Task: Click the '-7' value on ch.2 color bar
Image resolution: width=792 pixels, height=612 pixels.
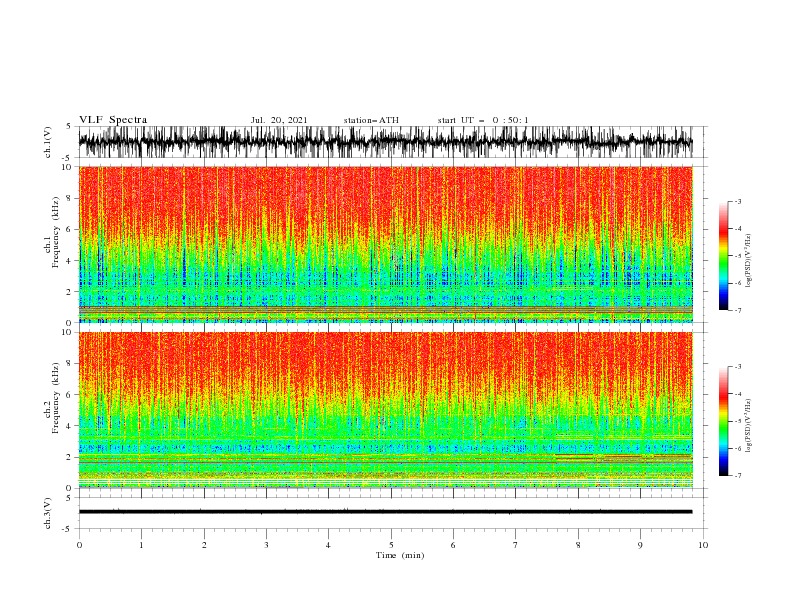Action: (737, 476)
